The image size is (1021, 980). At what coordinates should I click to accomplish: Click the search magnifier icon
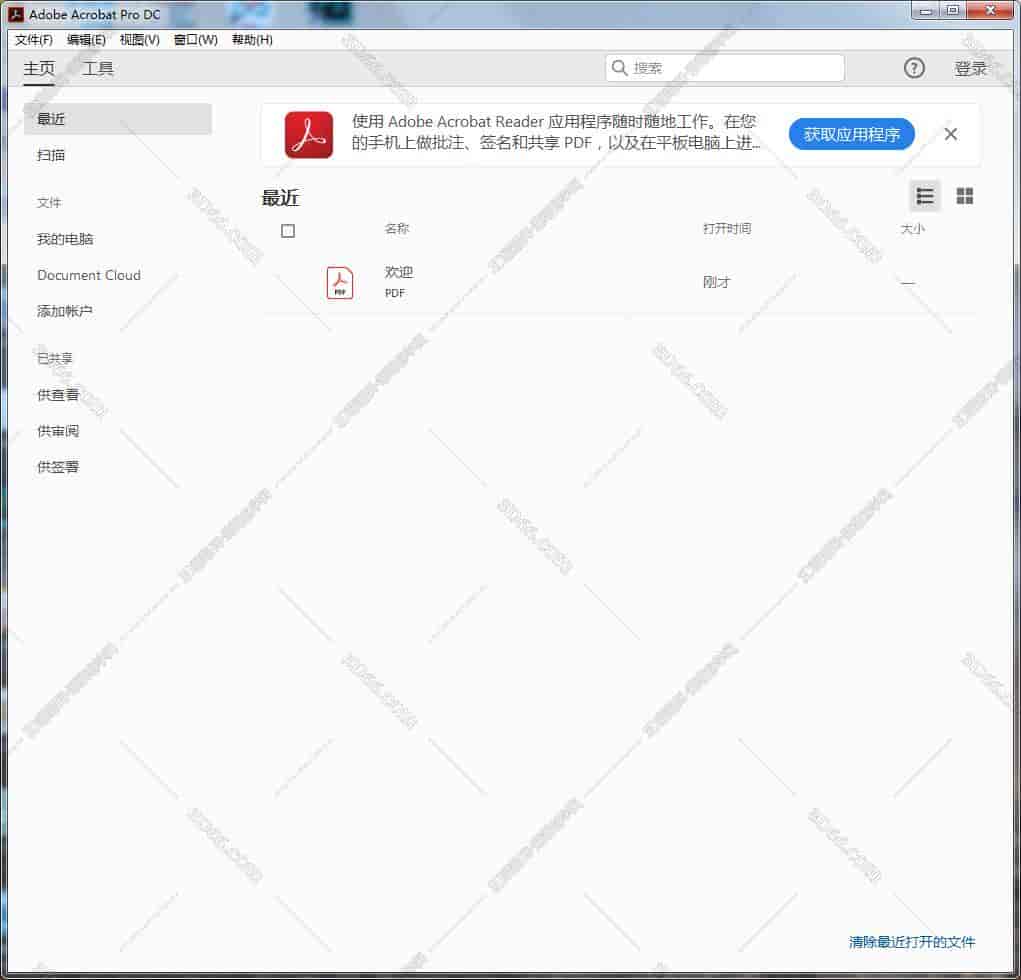[619, 68]
